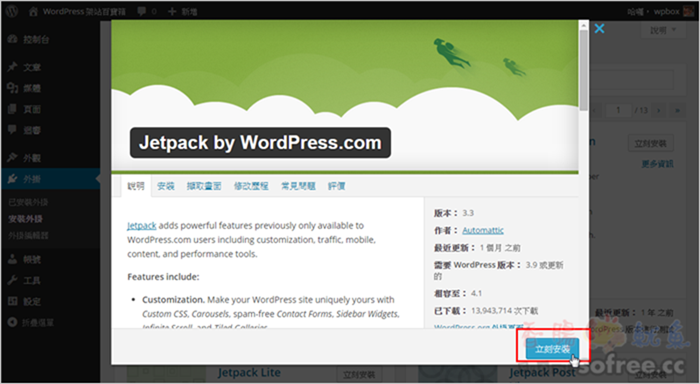Close the Jetpack plugin dialog with the X

[x=600, y=29]
